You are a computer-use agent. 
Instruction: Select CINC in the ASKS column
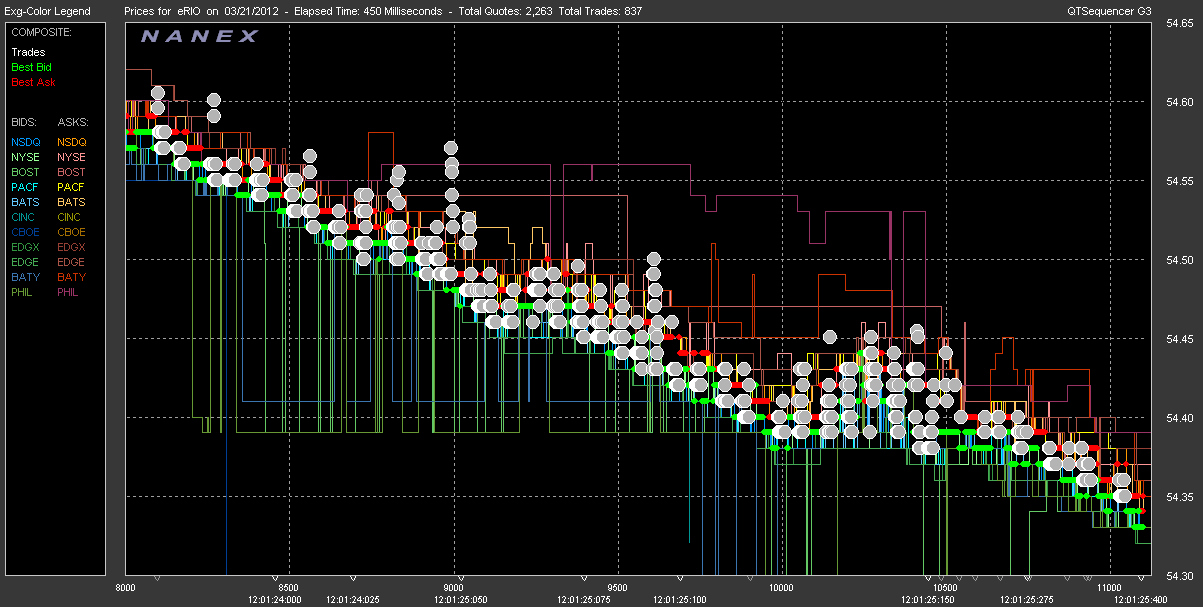tap(70, 217)
